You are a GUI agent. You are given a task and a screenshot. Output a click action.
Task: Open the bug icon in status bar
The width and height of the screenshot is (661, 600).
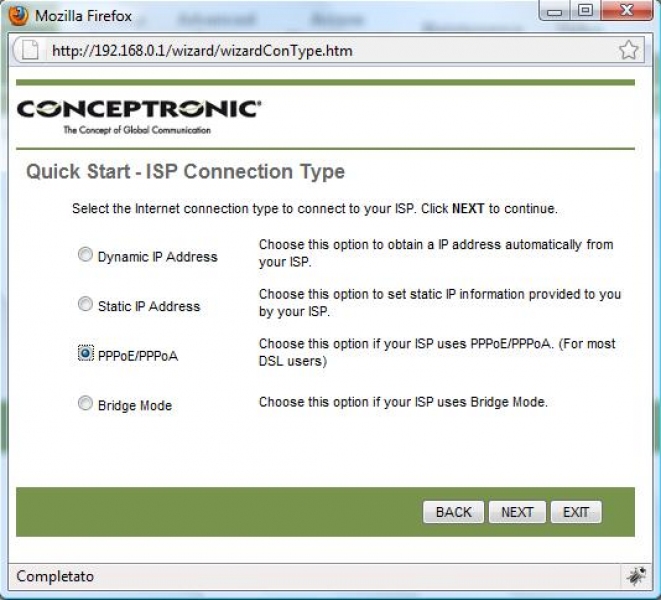pos(636,575)
